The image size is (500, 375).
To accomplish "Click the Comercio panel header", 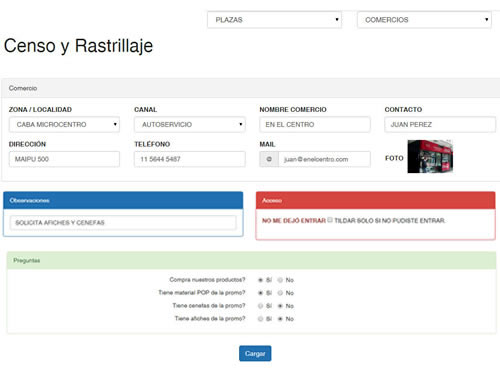I will click(250, 88).
